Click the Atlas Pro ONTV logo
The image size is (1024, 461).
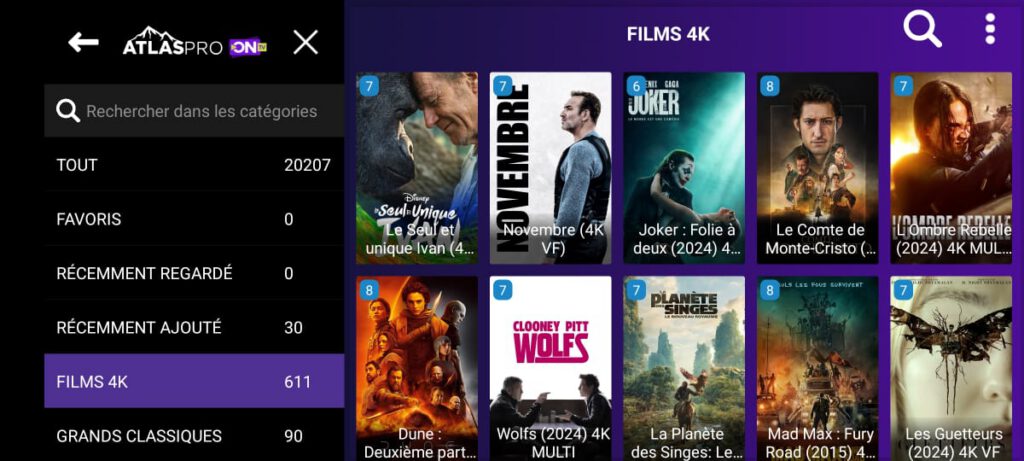click(x=195, y=43)
